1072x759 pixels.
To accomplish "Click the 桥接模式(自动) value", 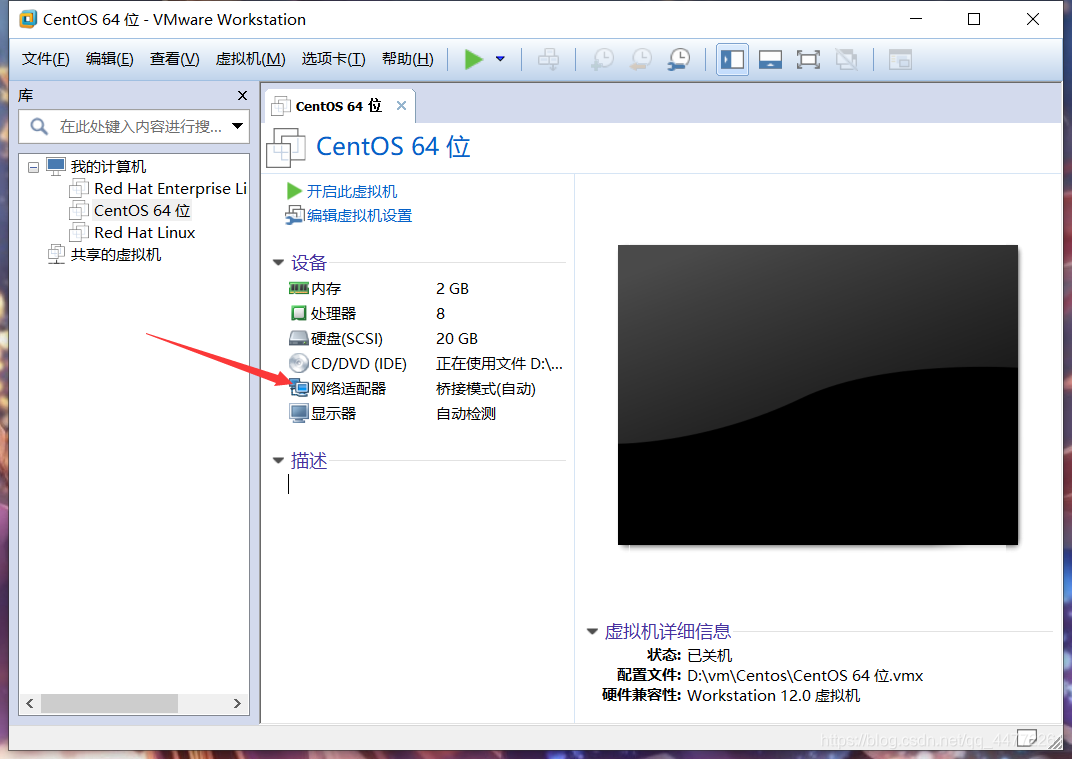I will 486,389.
